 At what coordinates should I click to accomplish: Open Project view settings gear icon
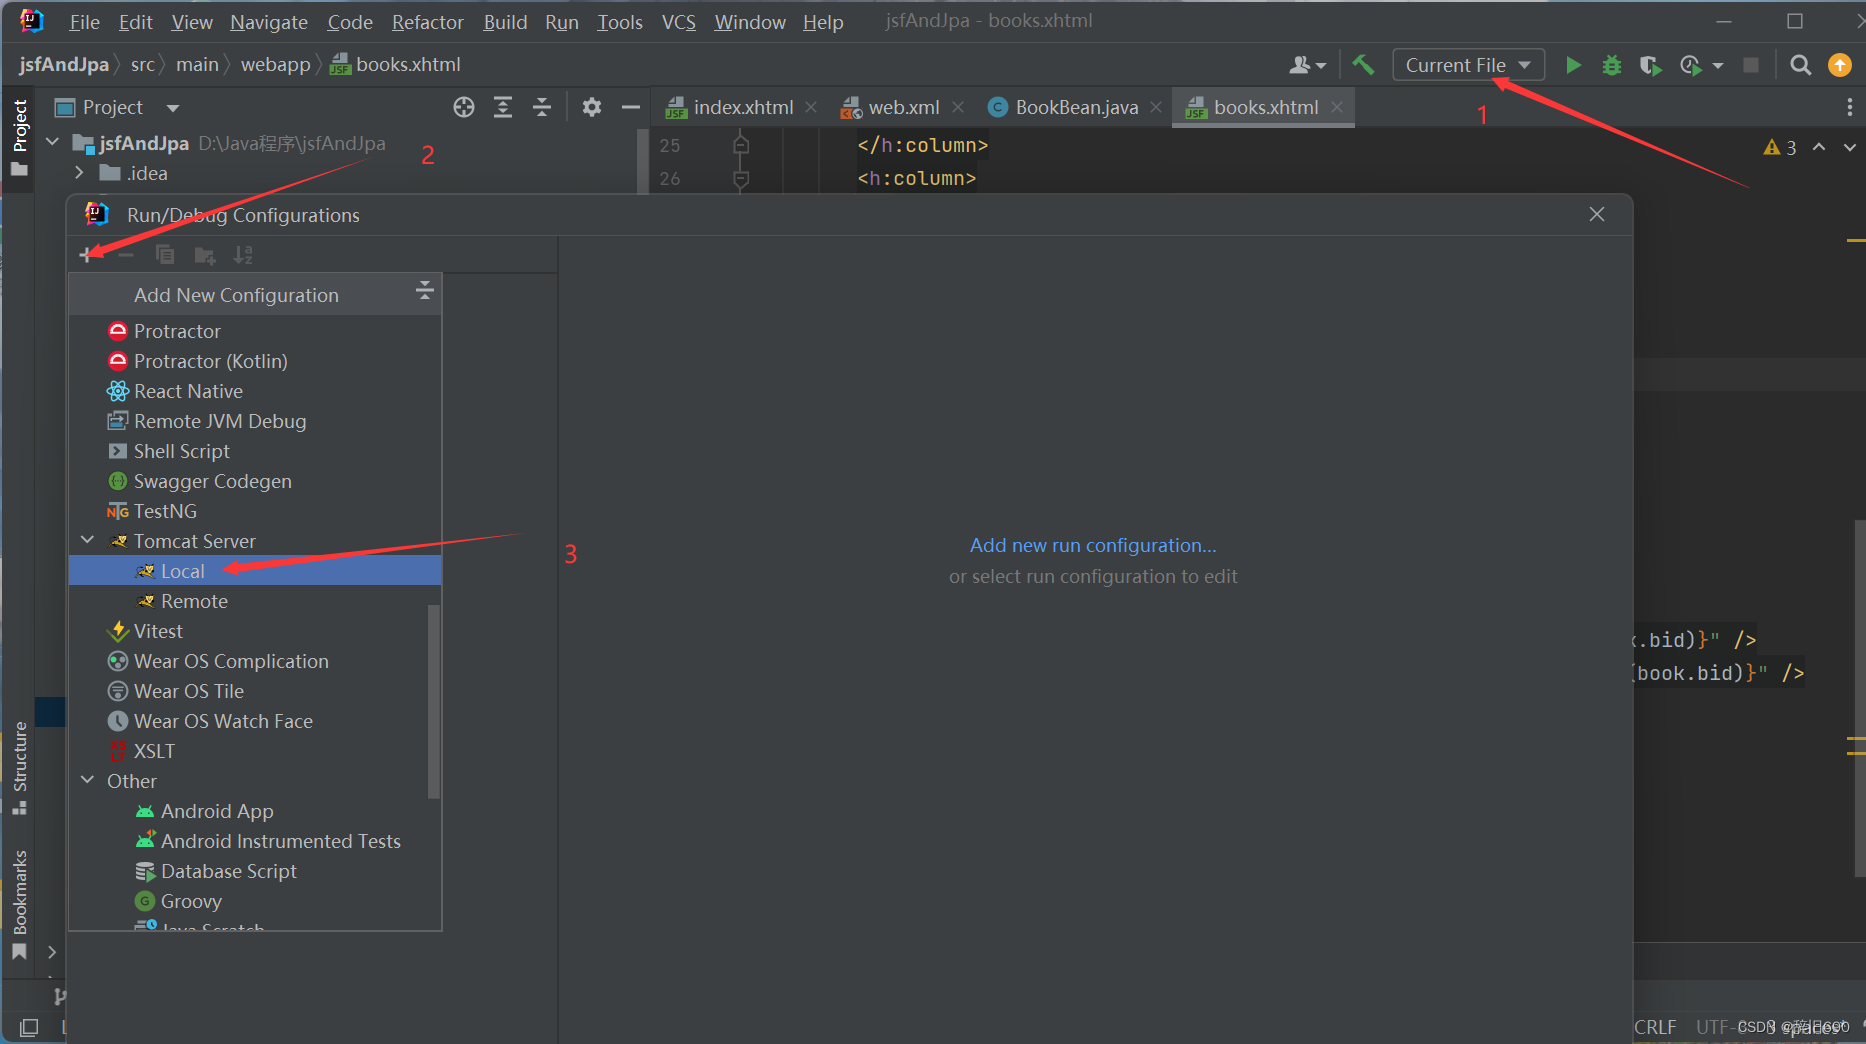pyautogui.click(x=591, y=107)
